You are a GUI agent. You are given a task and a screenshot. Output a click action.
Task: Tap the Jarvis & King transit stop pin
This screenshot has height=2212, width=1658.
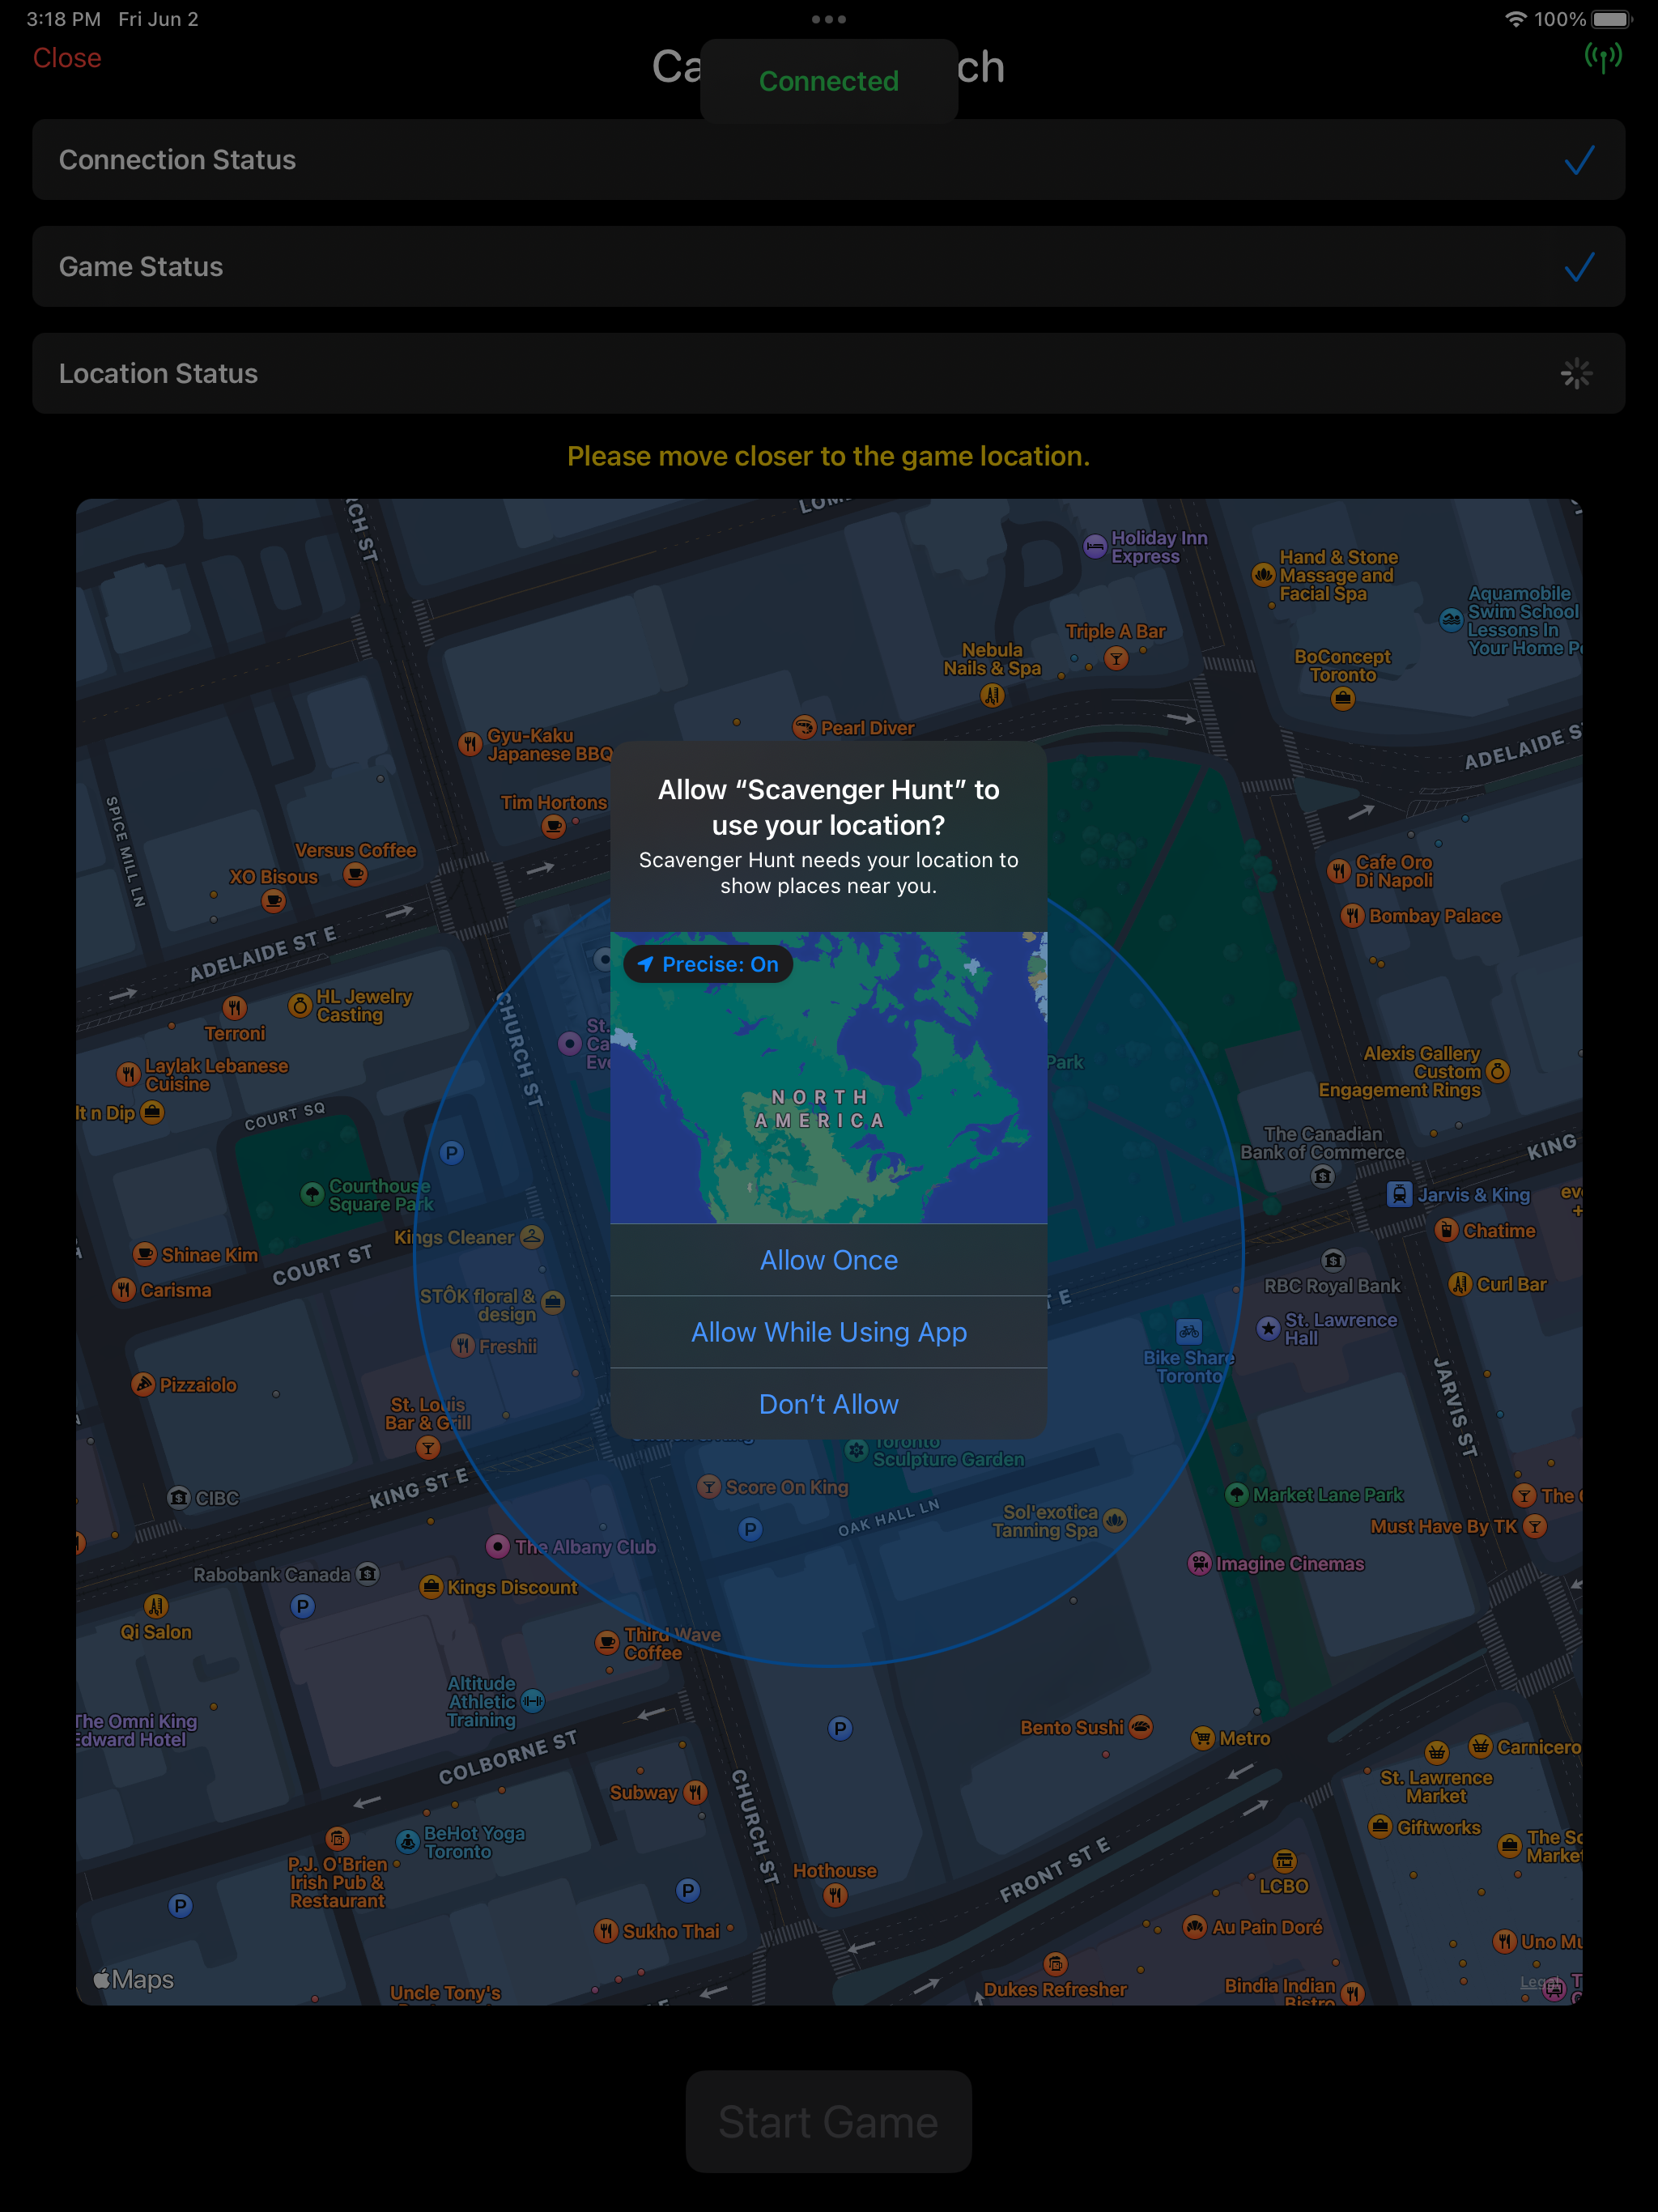pos(1399,1194)
